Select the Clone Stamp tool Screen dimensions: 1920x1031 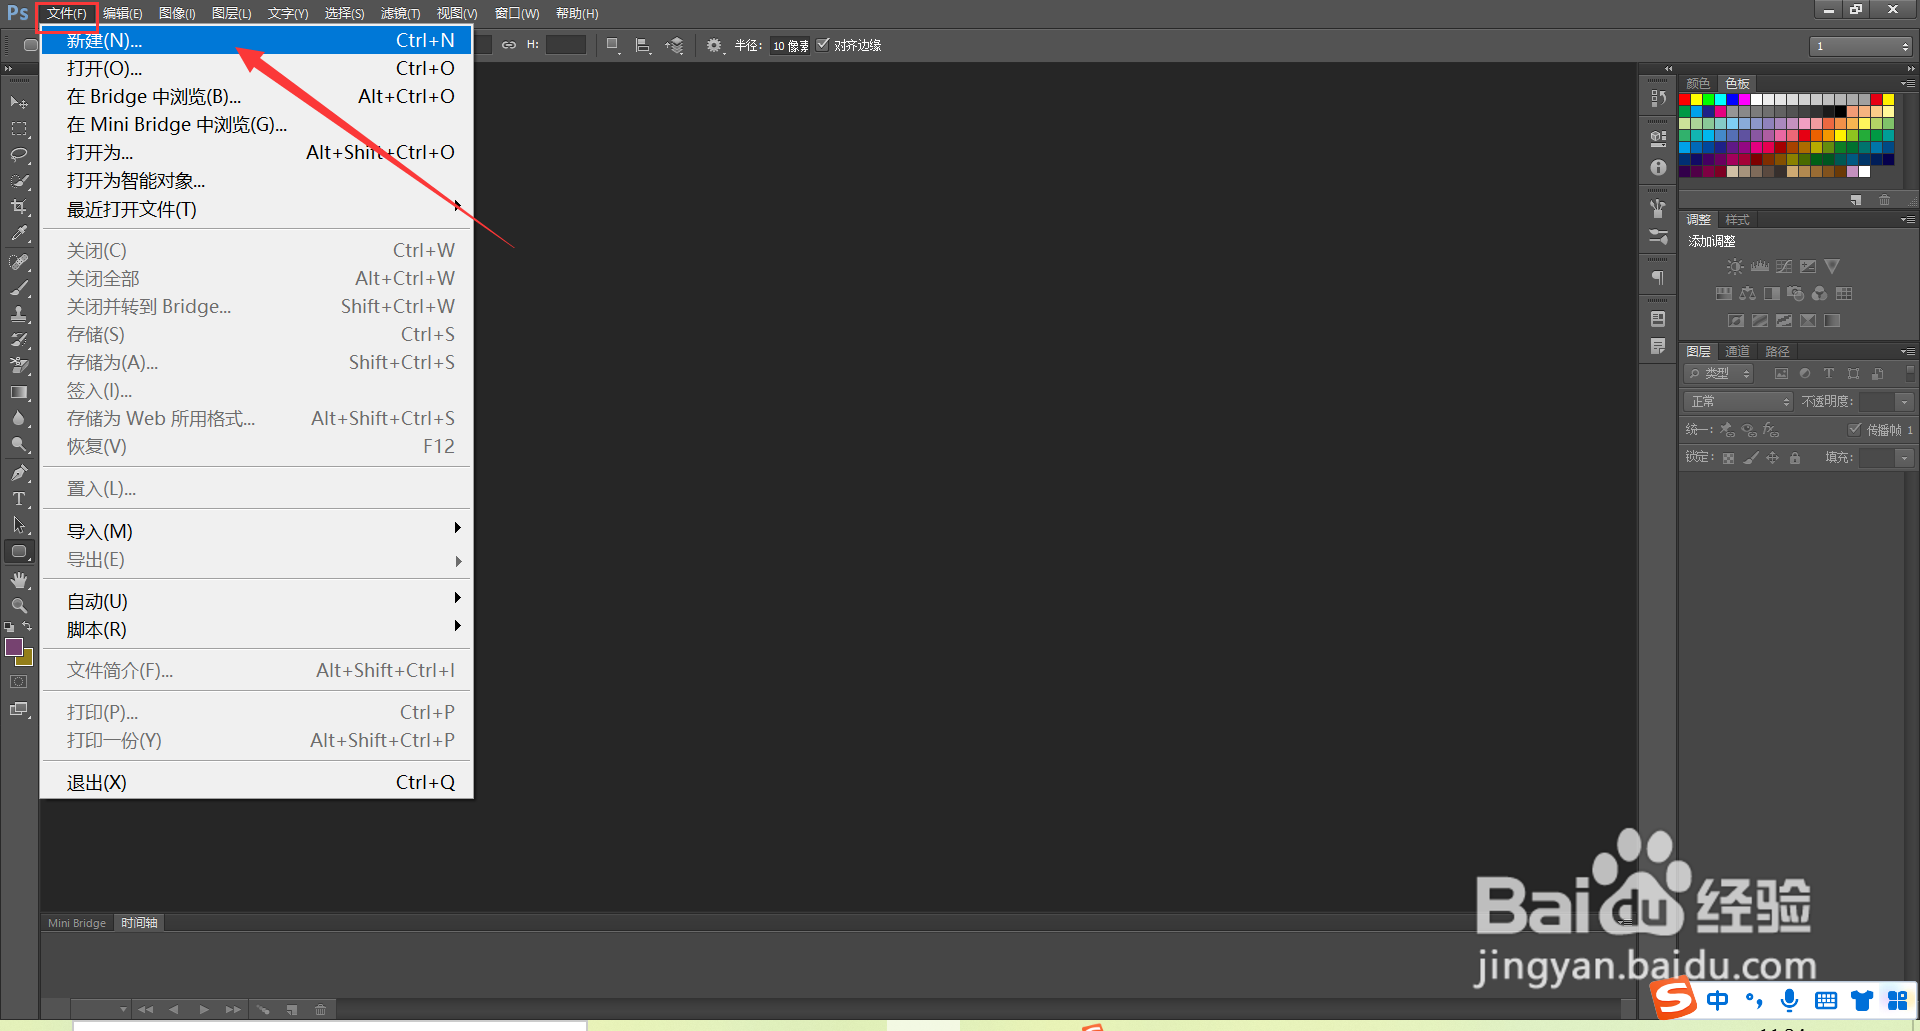point(19,314)
